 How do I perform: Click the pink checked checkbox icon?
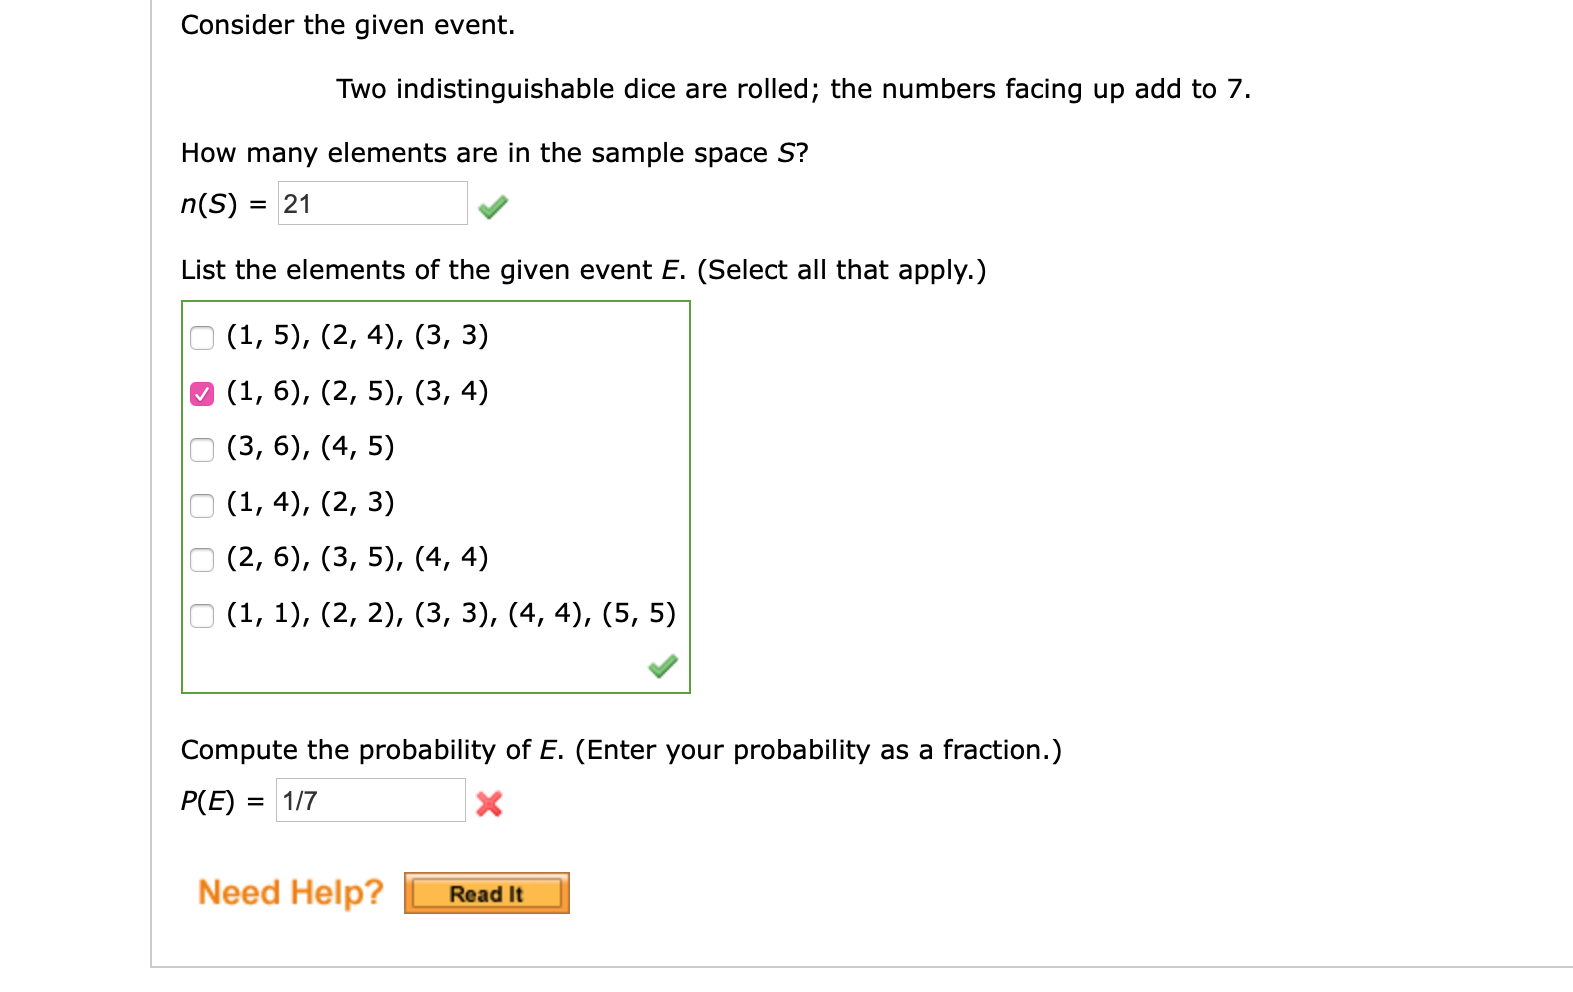[203, 393]
